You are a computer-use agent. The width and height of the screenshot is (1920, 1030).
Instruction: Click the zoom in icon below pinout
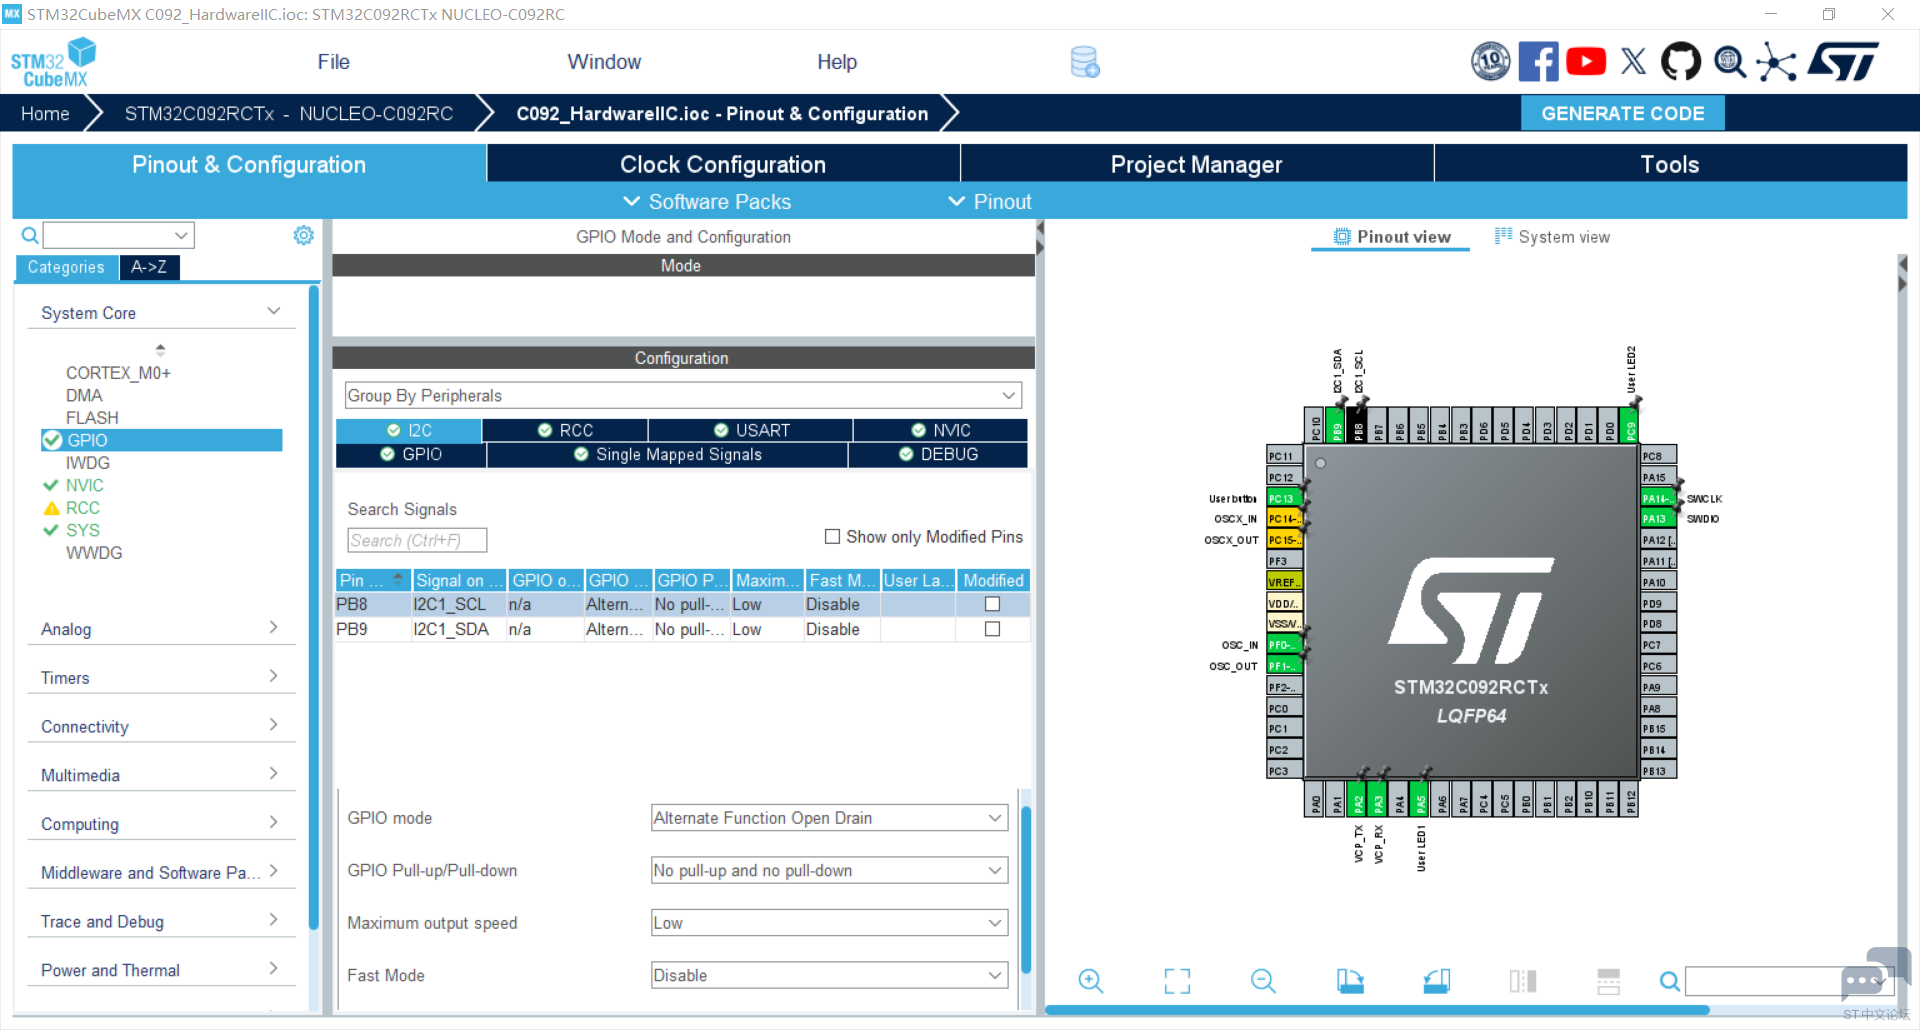[x=1090, y=981]
